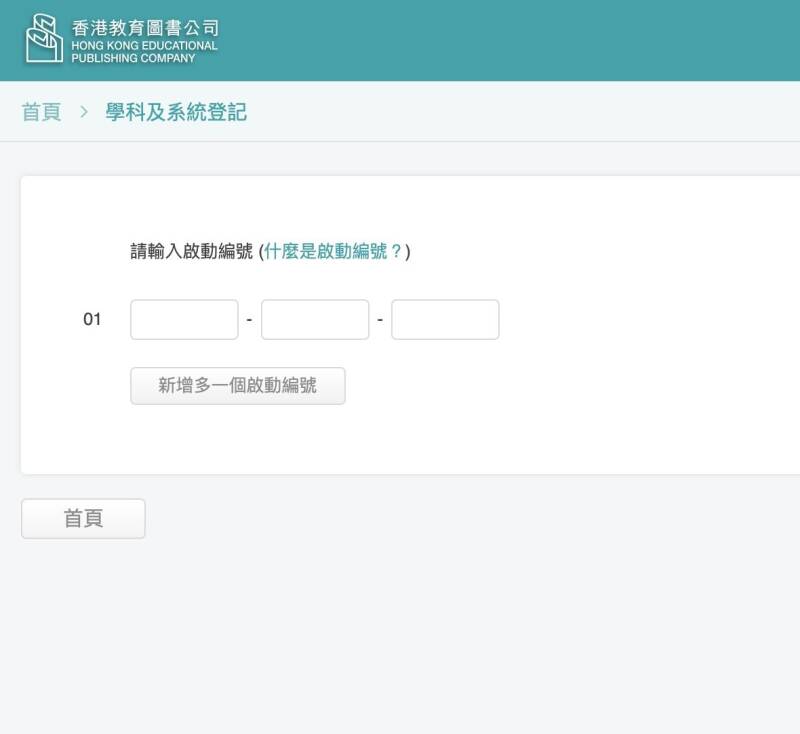Click the second dash between code fields

pos(380,320)
